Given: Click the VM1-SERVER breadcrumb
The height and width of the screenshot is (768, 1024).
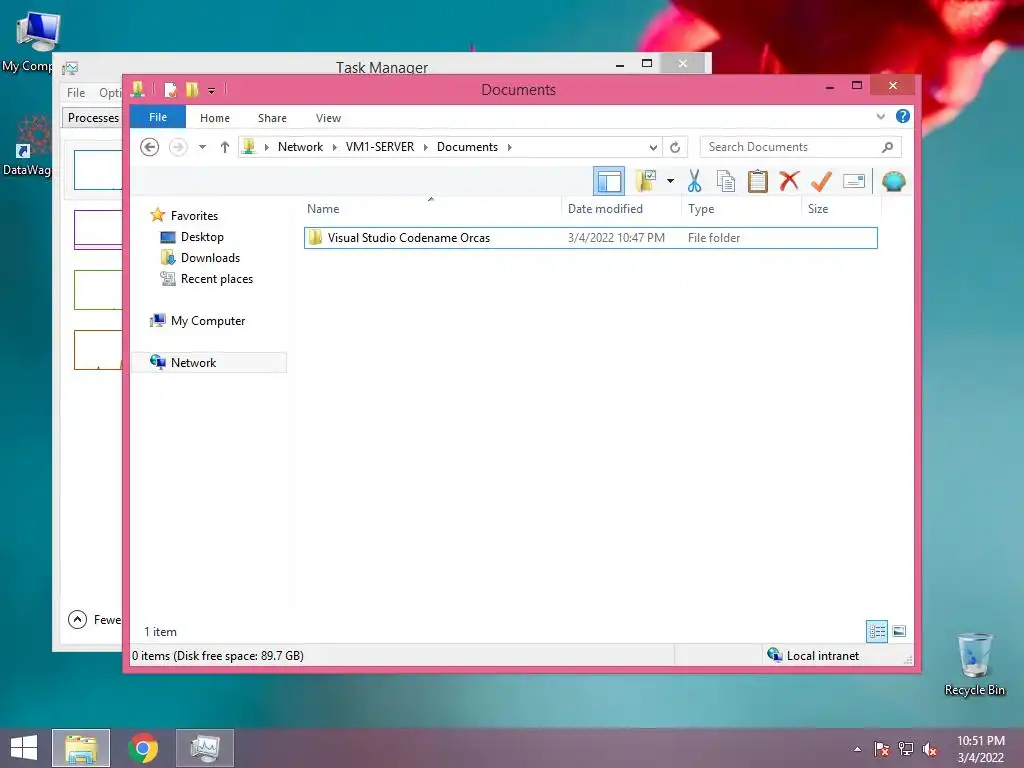Looking at the screenshot, I should (x=380, y=147).
